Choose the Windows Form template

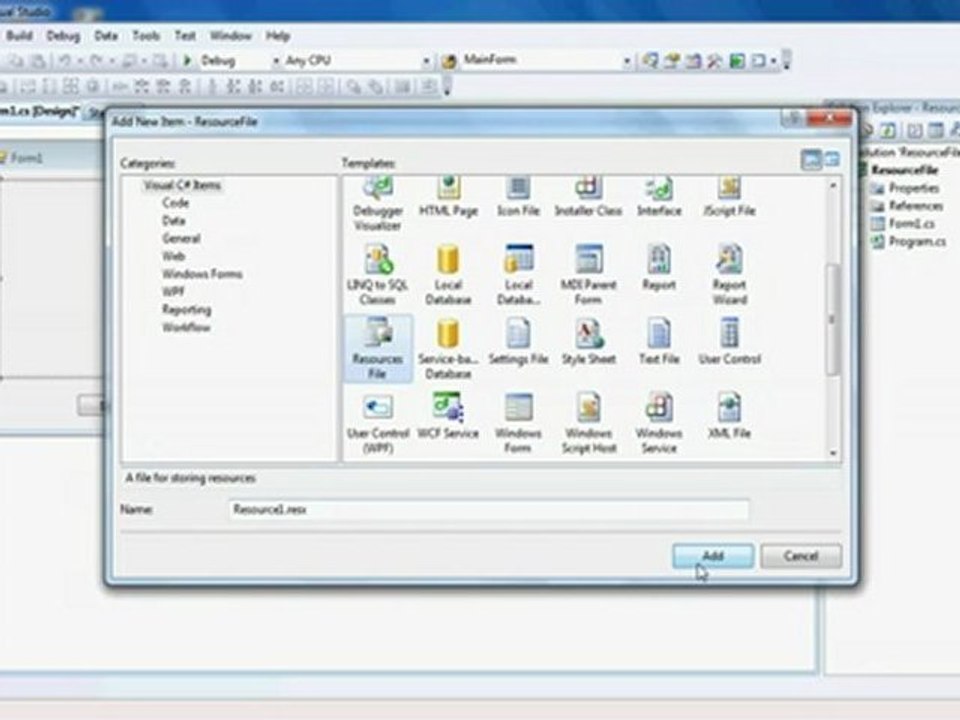click(518, 424)
